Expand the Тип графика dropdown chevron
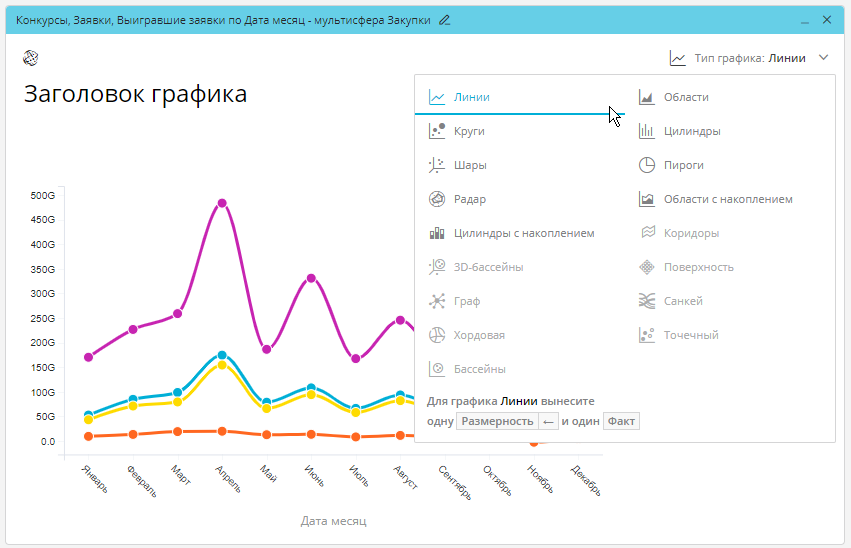The image size is (851, 548). [823, 58]
